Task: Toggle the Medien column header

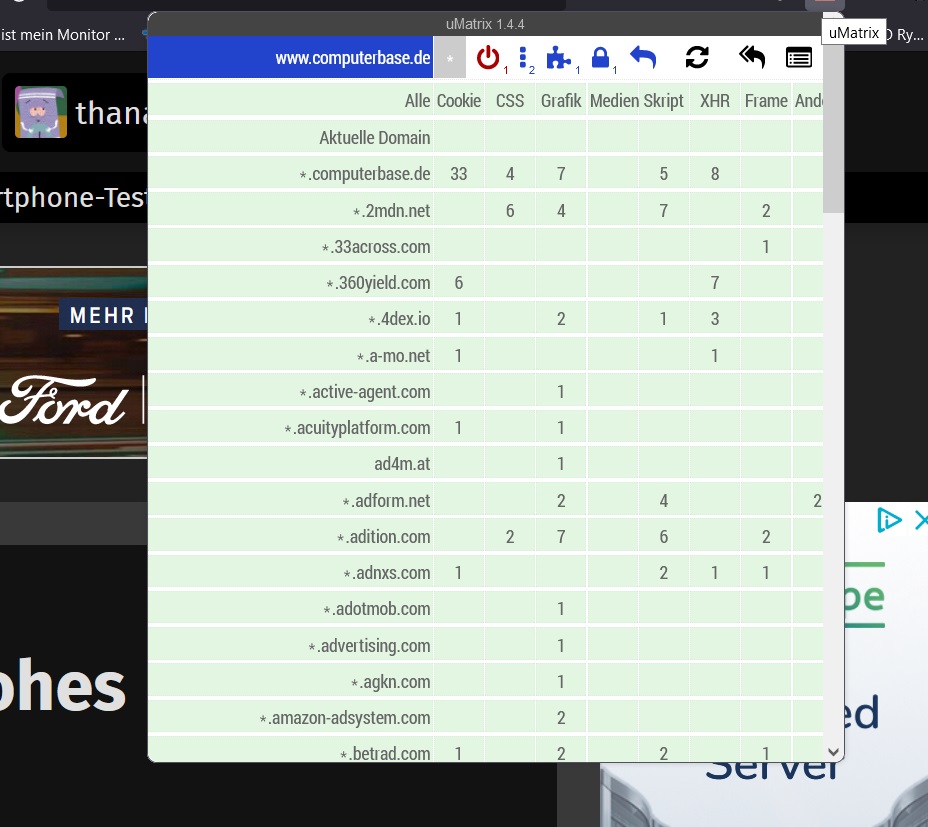Action: tap(613, 101)
